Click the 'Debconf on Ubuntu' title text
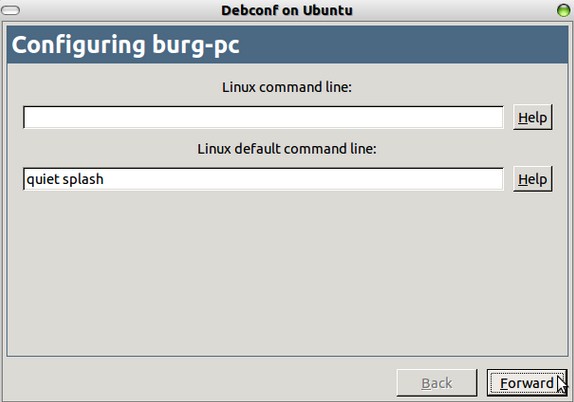 287,10
